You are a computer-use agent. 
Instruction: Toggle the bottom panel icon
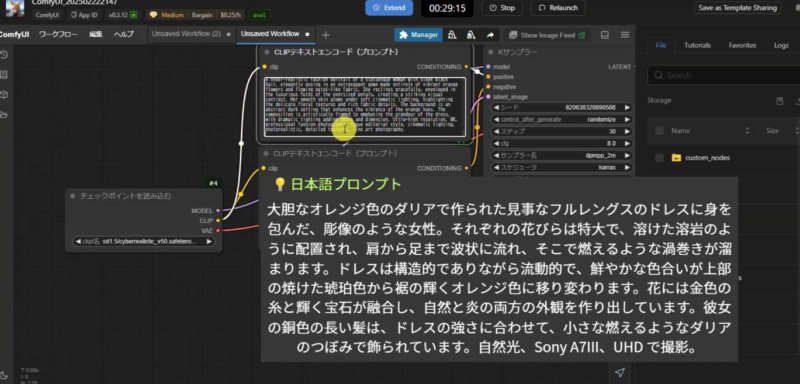coord(605,35)
